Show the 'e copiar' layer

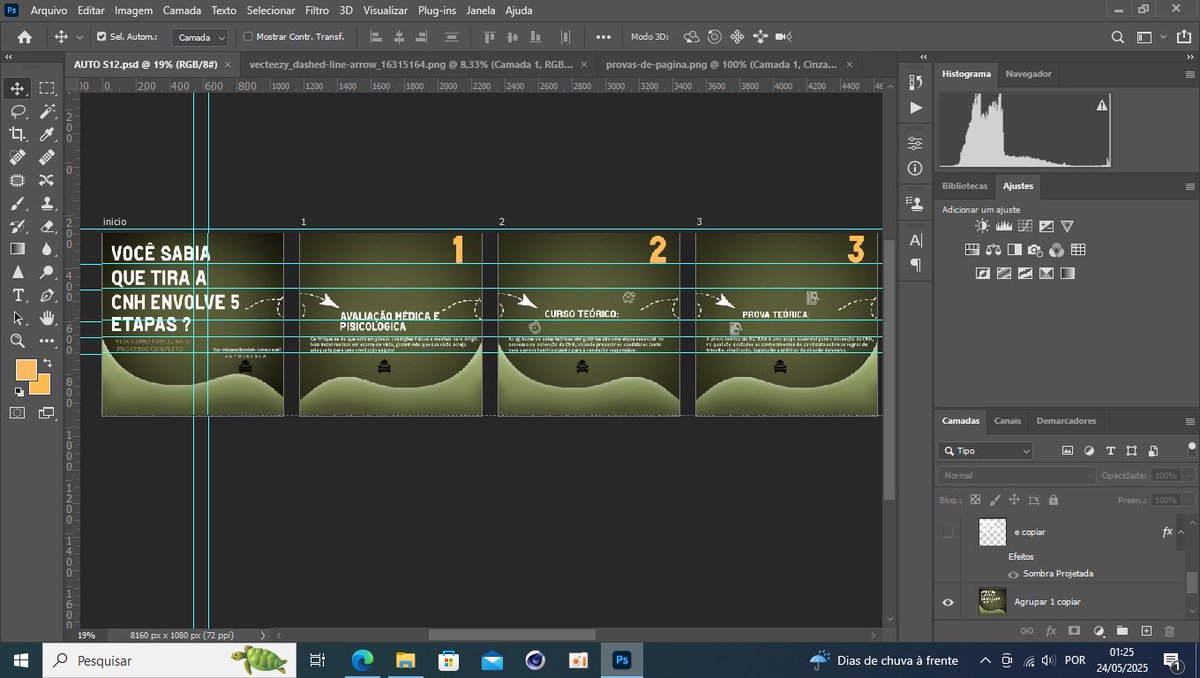click(948, 532)
